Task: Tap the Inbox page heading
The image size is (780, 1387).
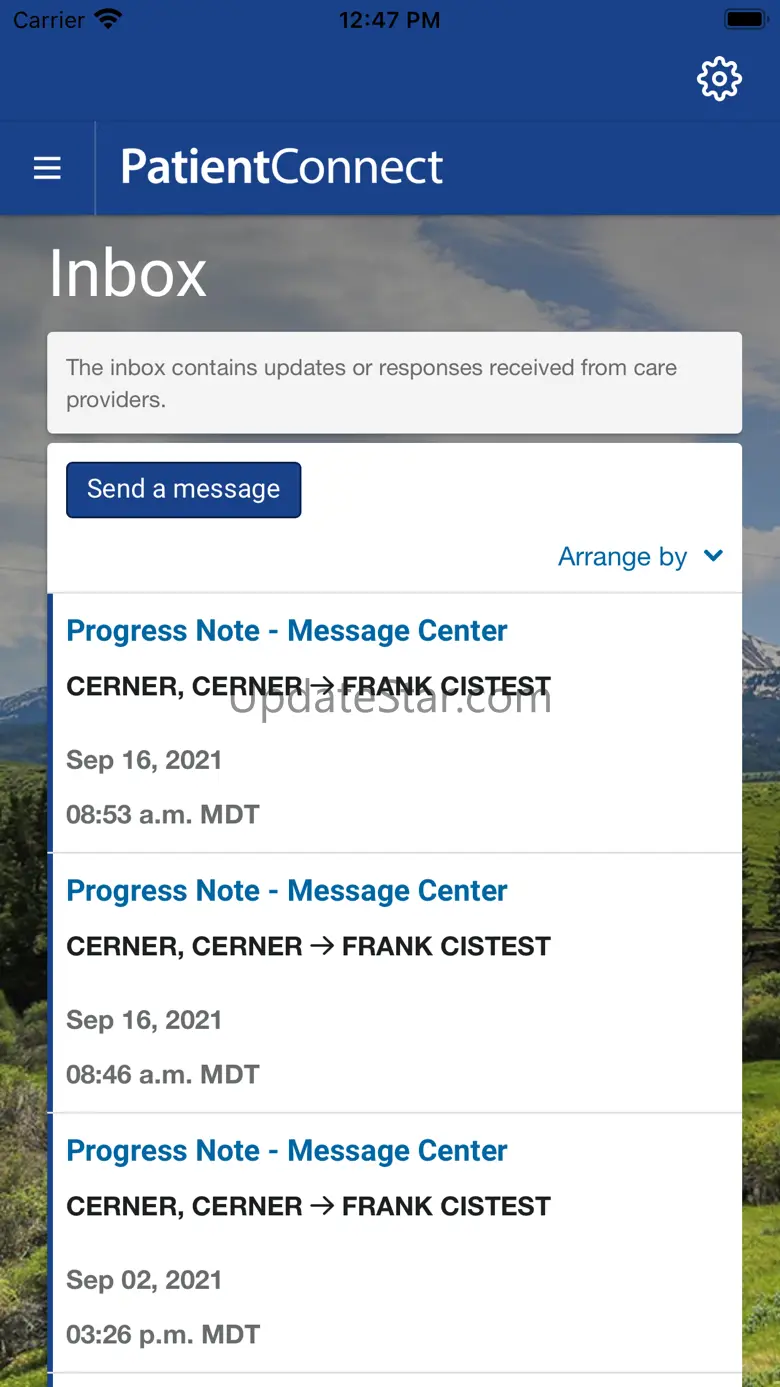Action: (128, 273)
